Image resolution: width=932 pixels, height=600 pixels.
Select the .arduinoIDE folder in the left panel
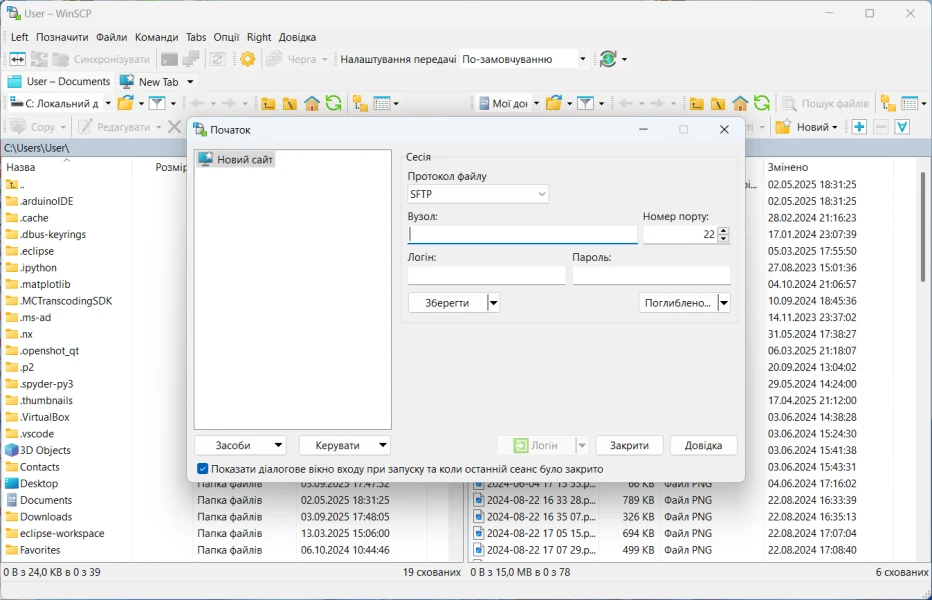click(x=39, y=201)
